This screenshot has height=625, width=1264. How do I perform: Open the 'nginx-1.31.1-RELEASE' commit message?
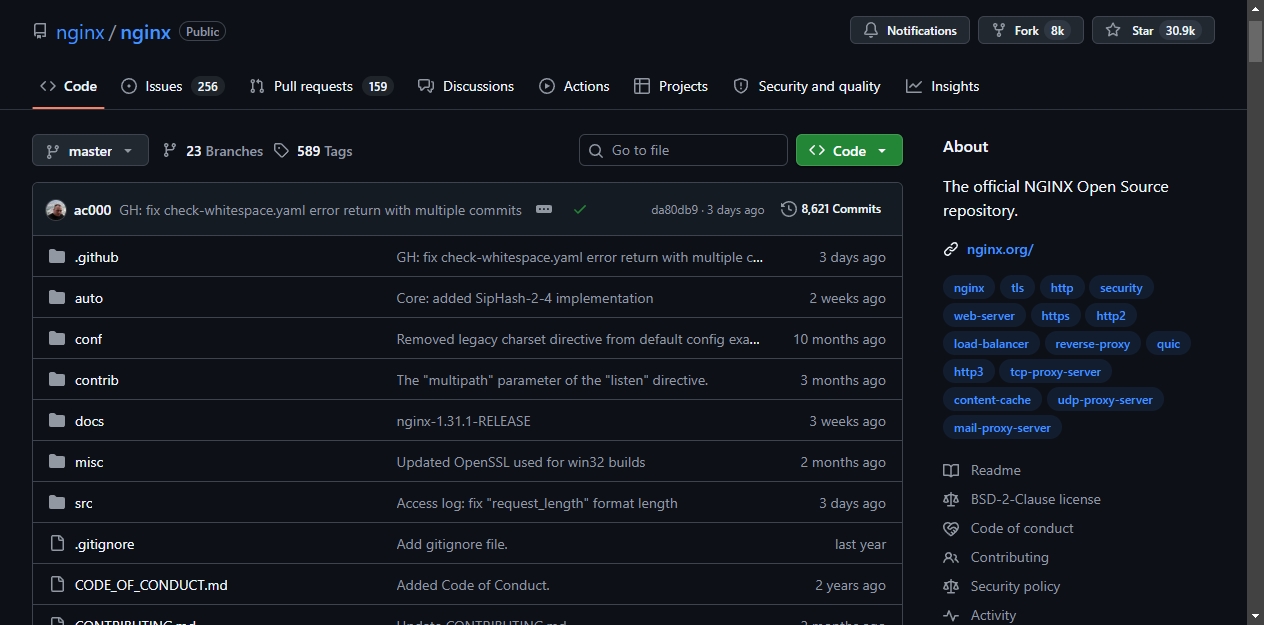pos(464,421)
